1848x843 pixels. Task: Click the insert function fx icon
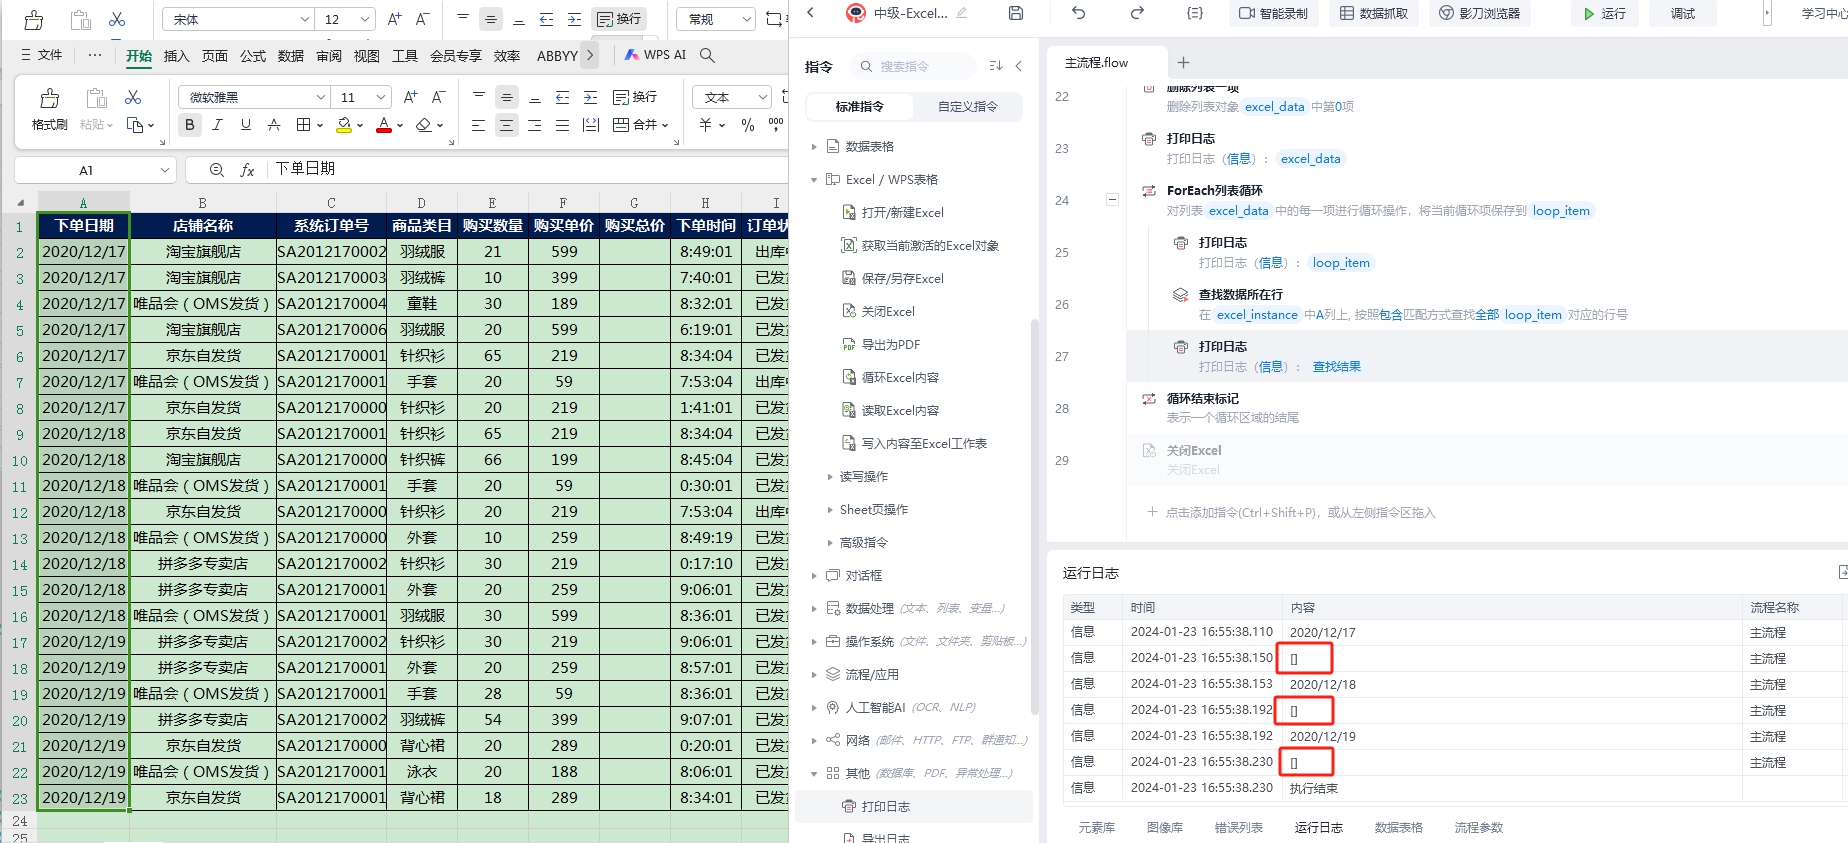(247, 170)
